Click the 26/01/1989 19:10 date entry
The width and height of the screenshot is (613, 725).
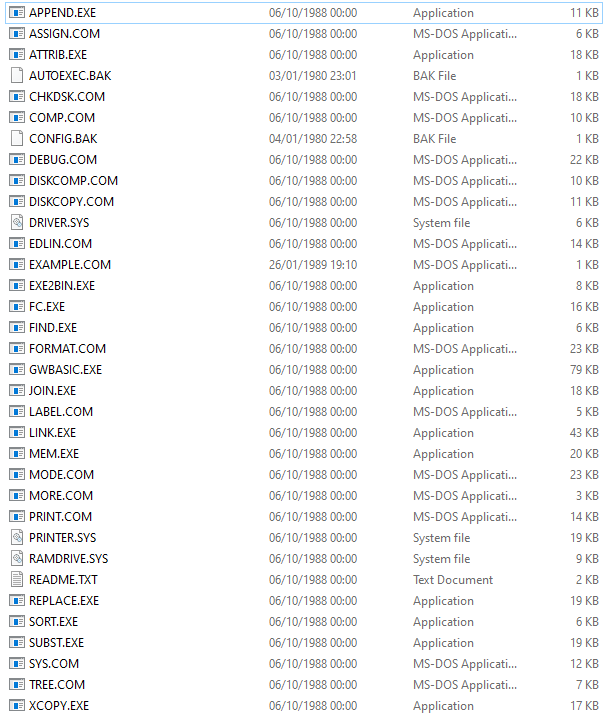(x=313, y=265)
